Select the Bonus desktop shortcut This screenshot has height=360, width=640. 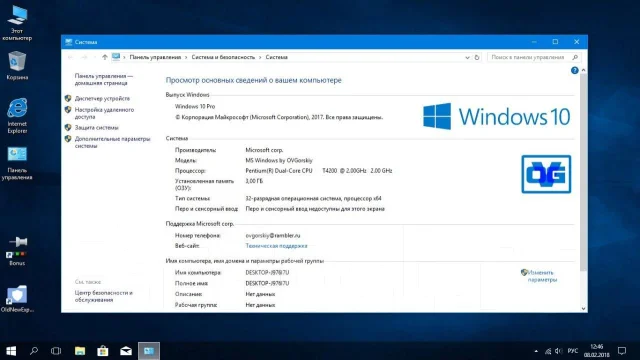click(17, 251)
